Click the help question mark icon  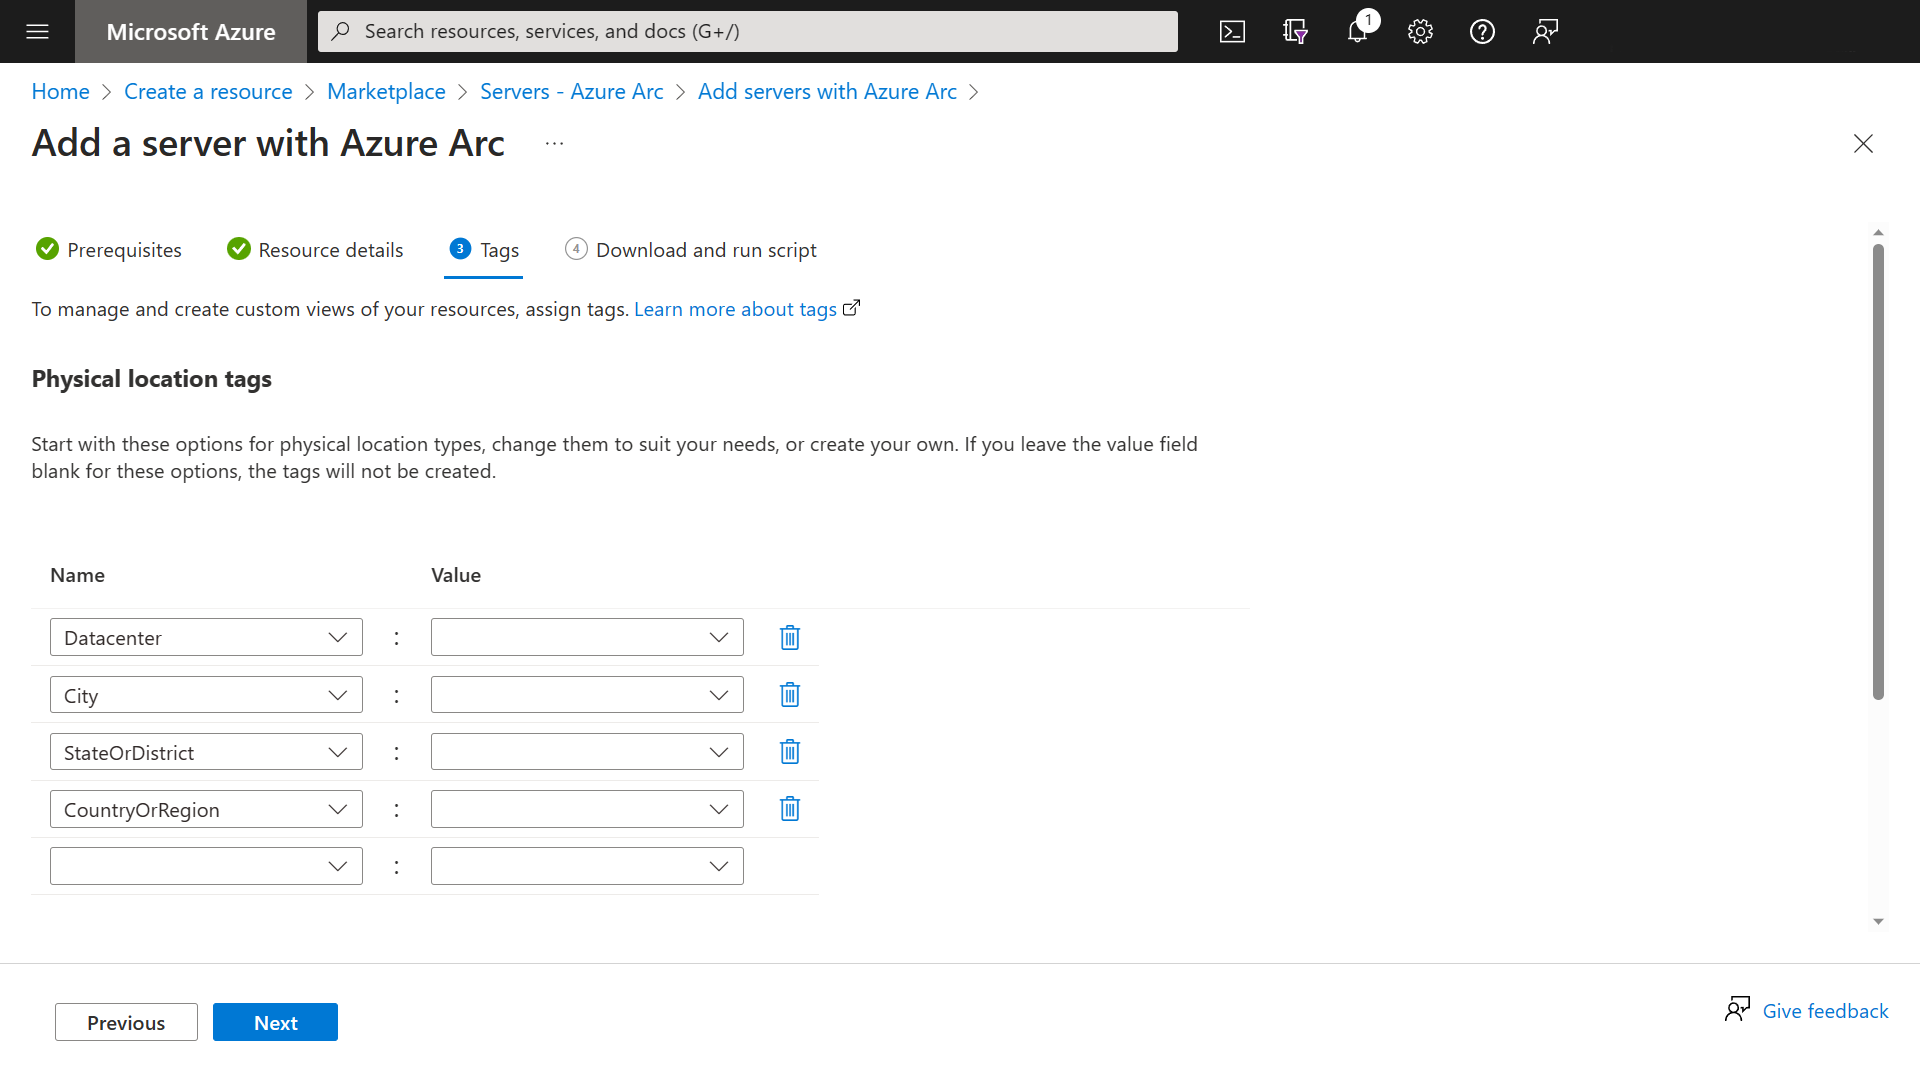point(1482,30)
